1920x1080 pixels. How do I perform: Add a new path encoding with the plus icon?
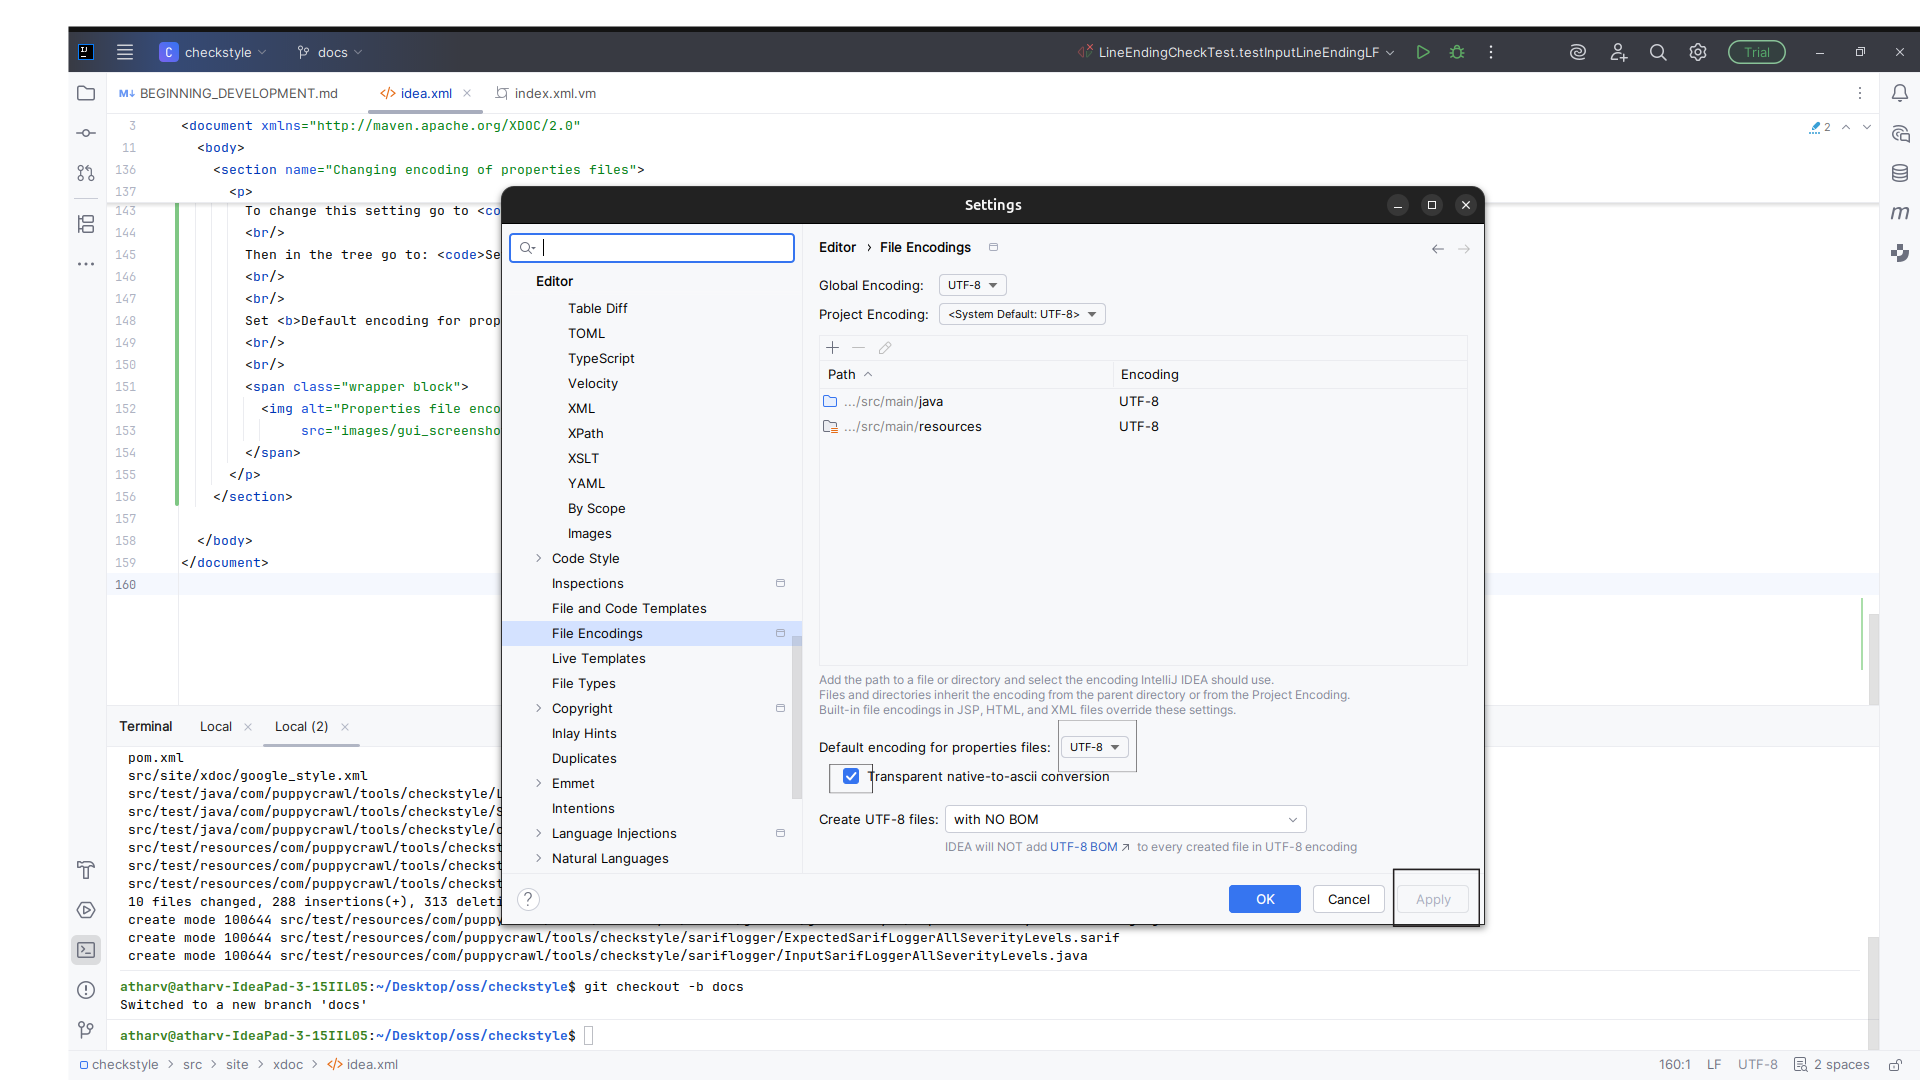point(832,348)
